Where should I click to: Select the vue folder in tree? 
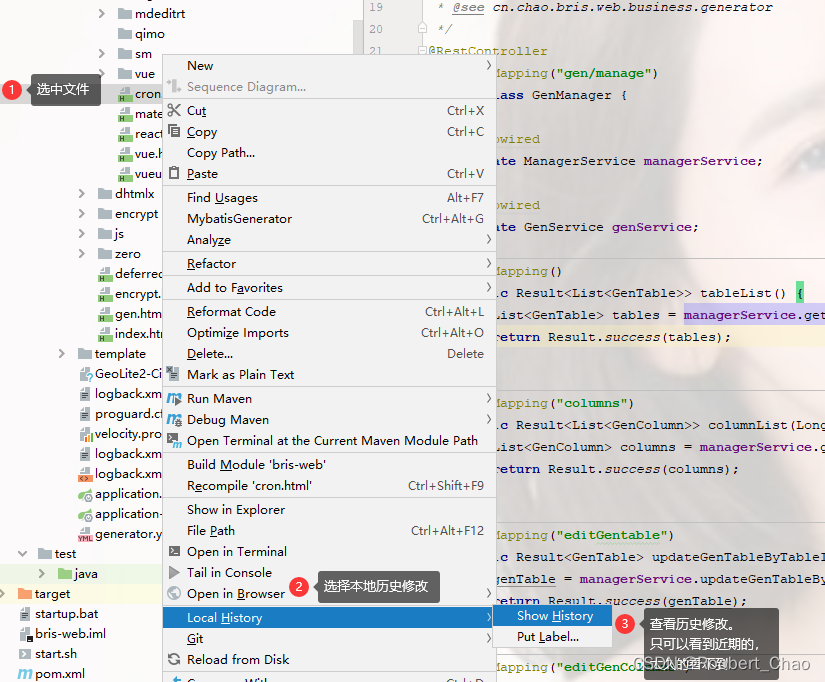137,74
